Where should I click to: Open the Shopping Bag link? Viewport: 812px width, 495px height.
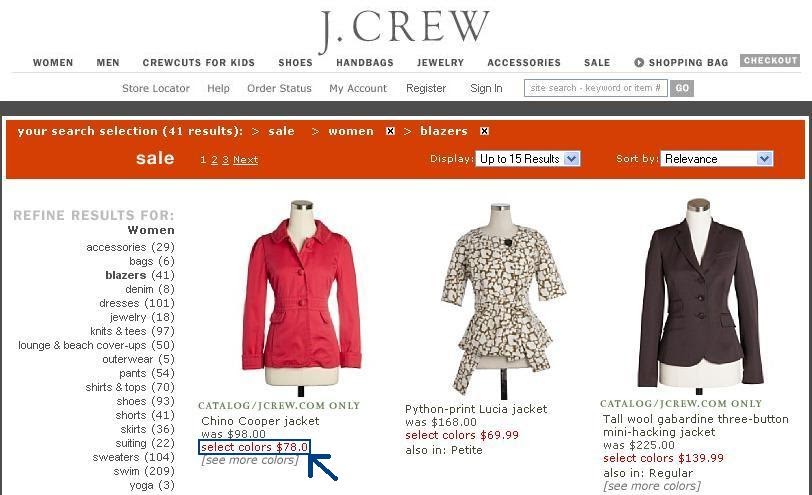688,63
